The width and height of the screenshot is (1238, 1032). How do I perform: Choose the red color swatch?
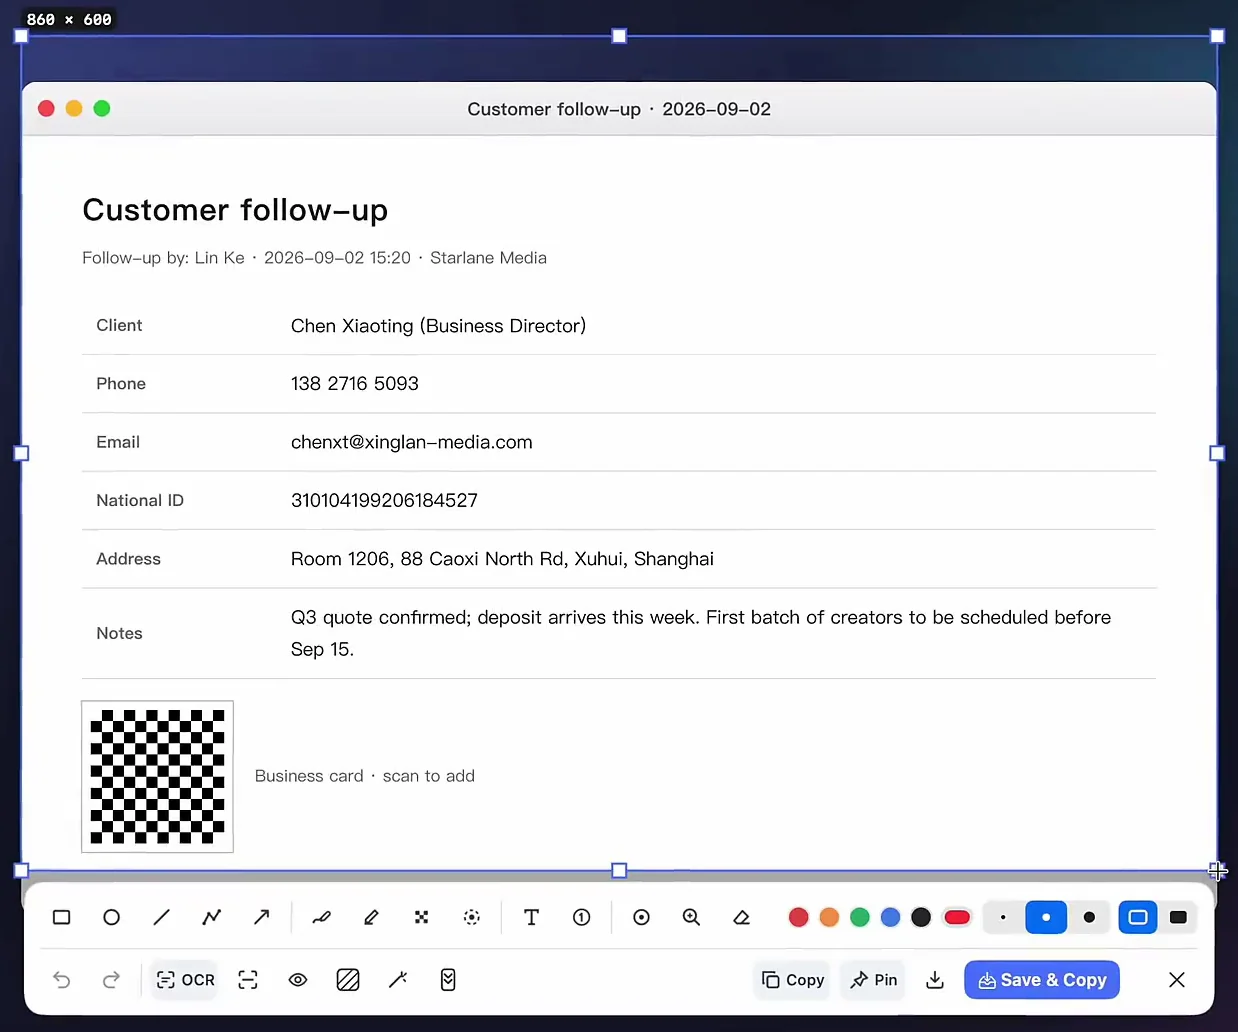coord(798,917)
